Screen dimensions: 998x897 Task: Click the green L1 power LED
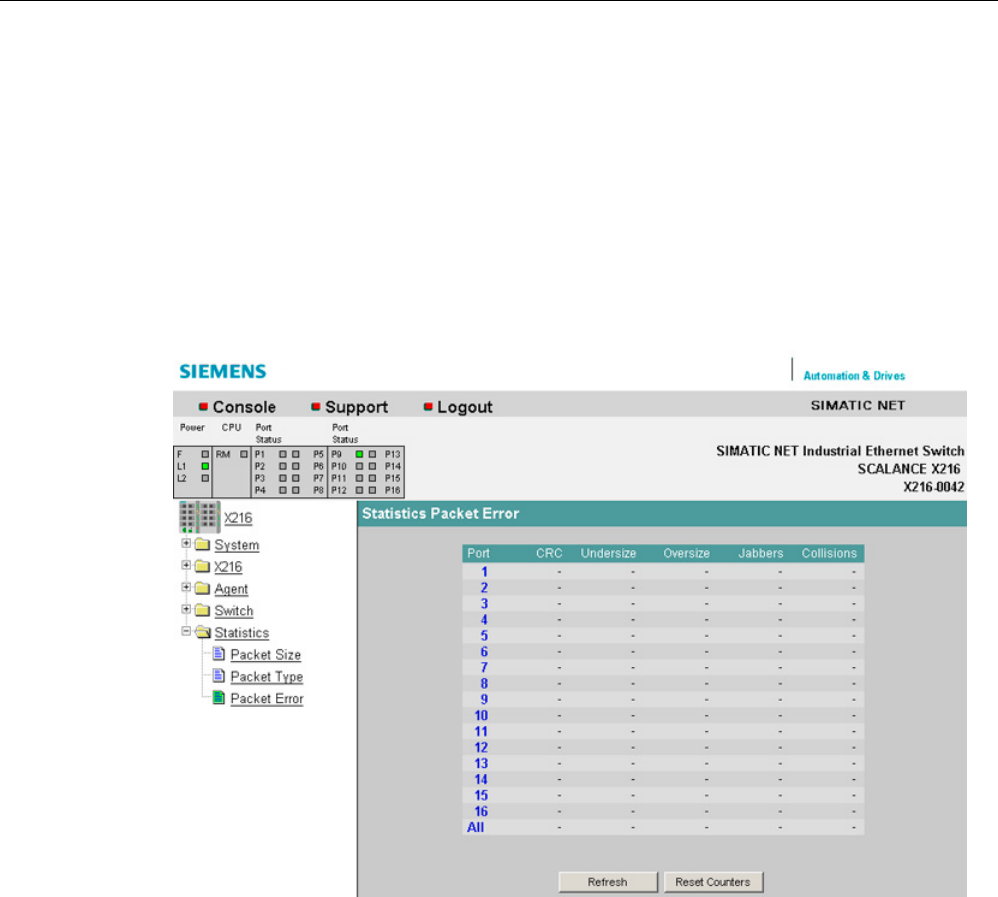205,466
